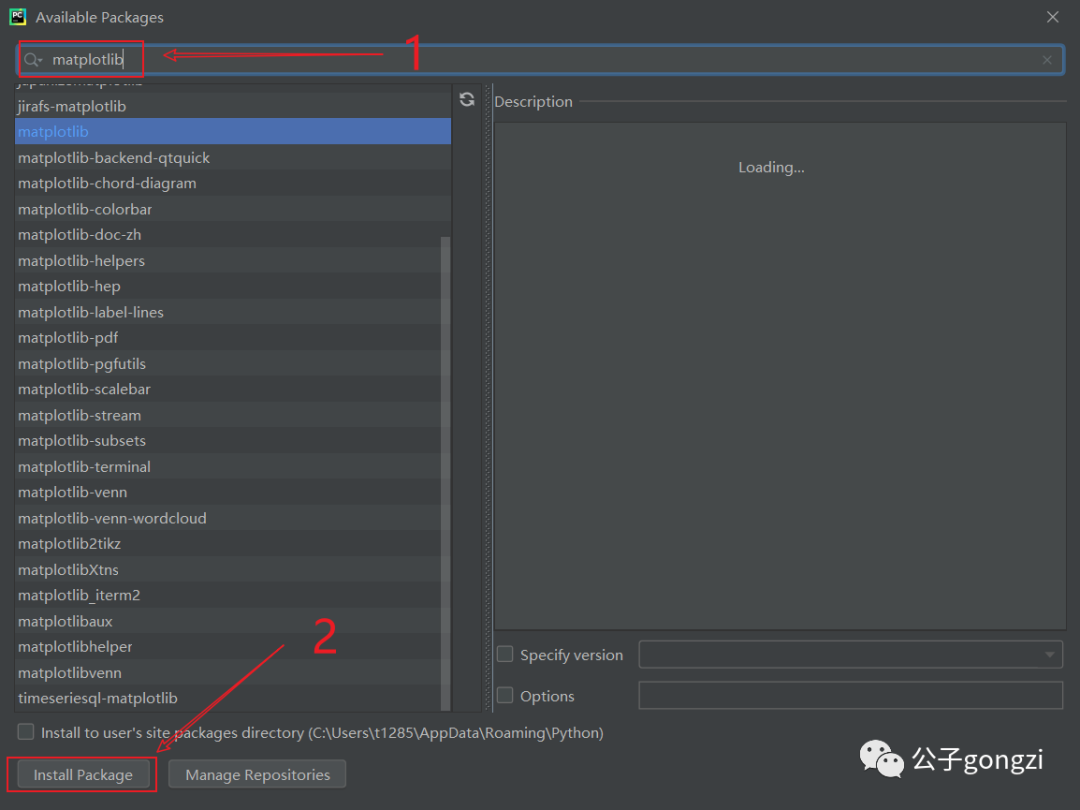Image resolution: width=1080 pixels, height=810 pixels.
Task: Select matplotlib-venn-wordcloud package
Action: 227,519
